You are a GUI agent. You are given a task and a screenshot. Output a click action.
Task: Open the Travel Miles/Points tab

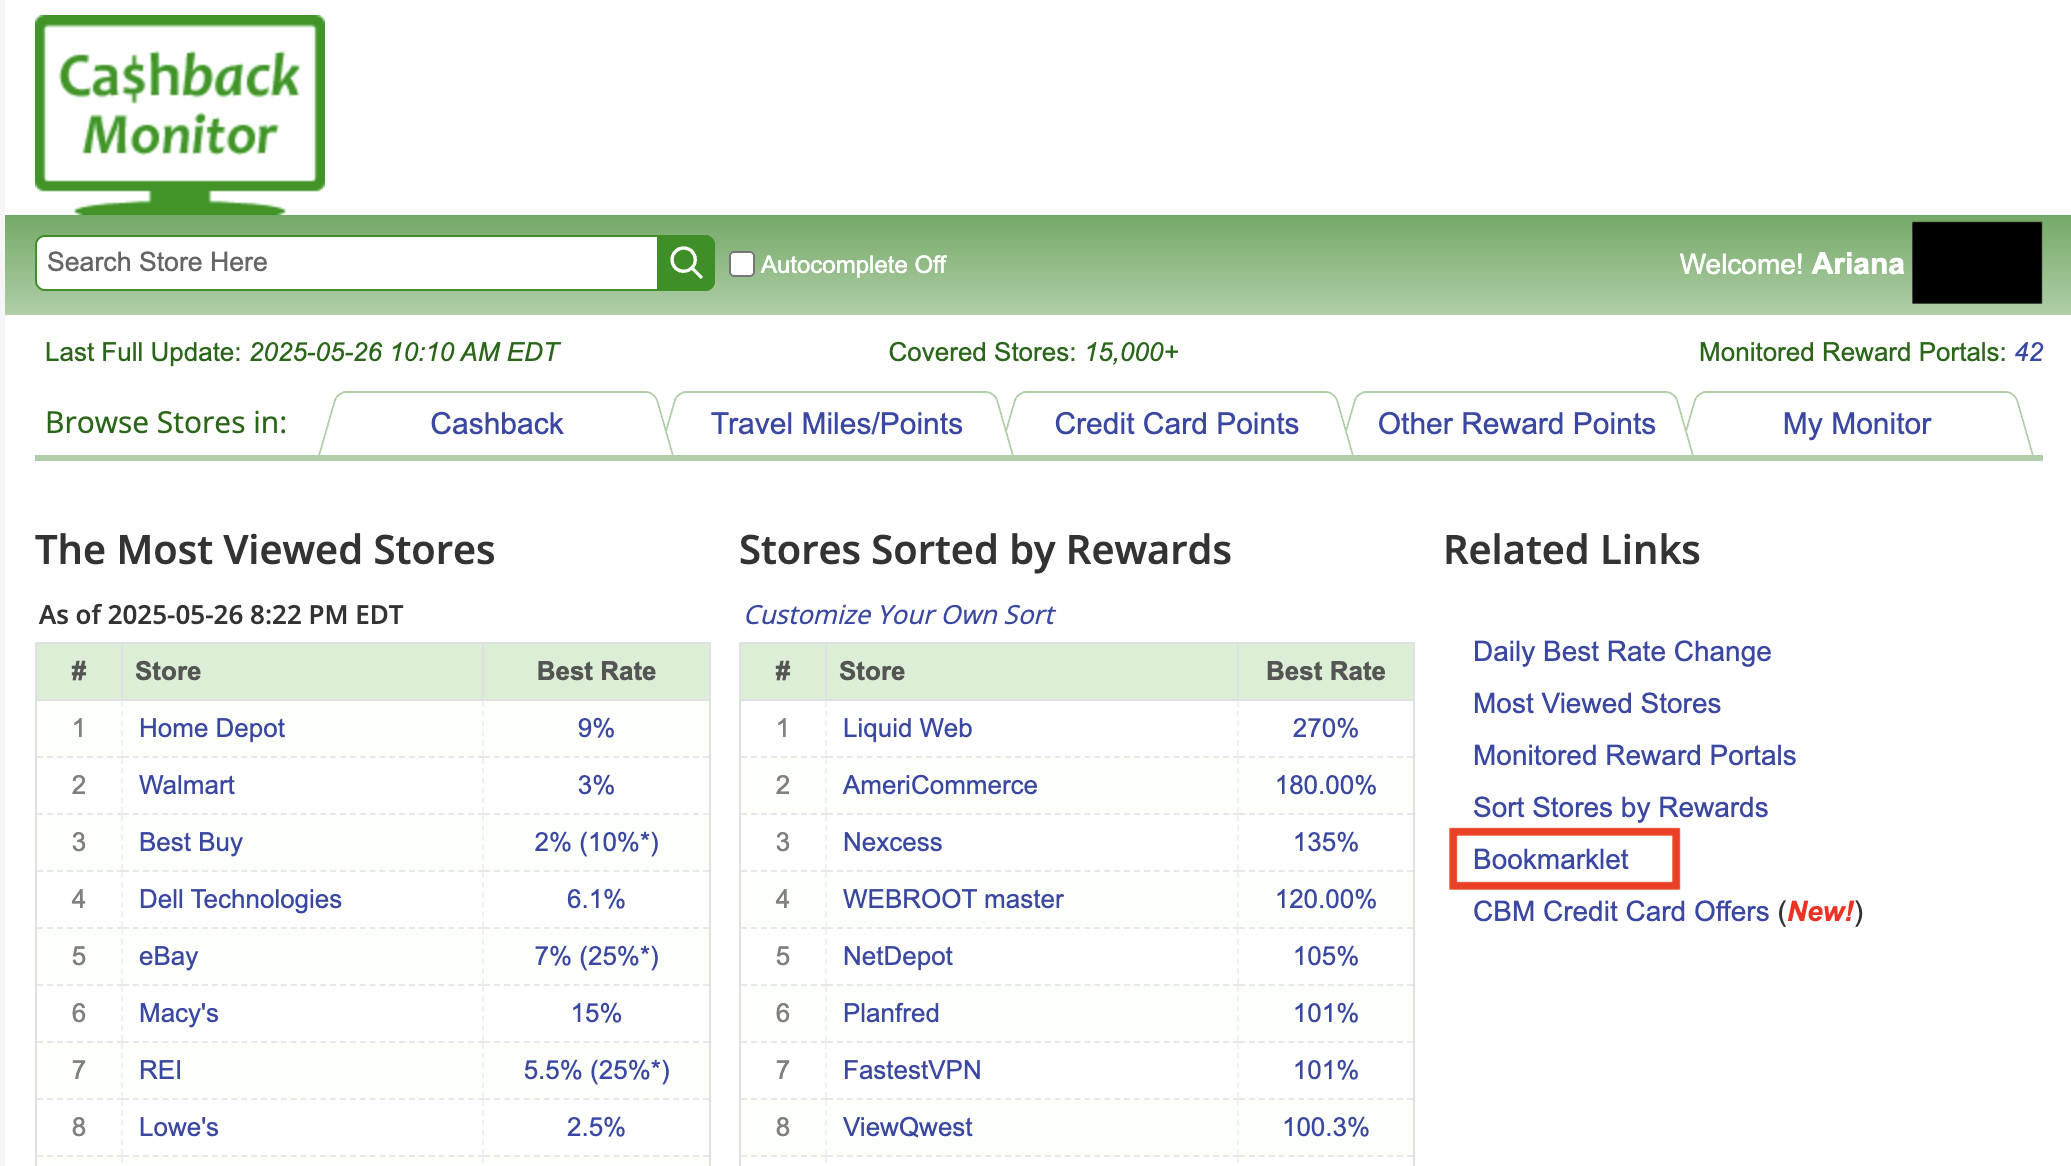pyautogui.click(x=837, y=424)
